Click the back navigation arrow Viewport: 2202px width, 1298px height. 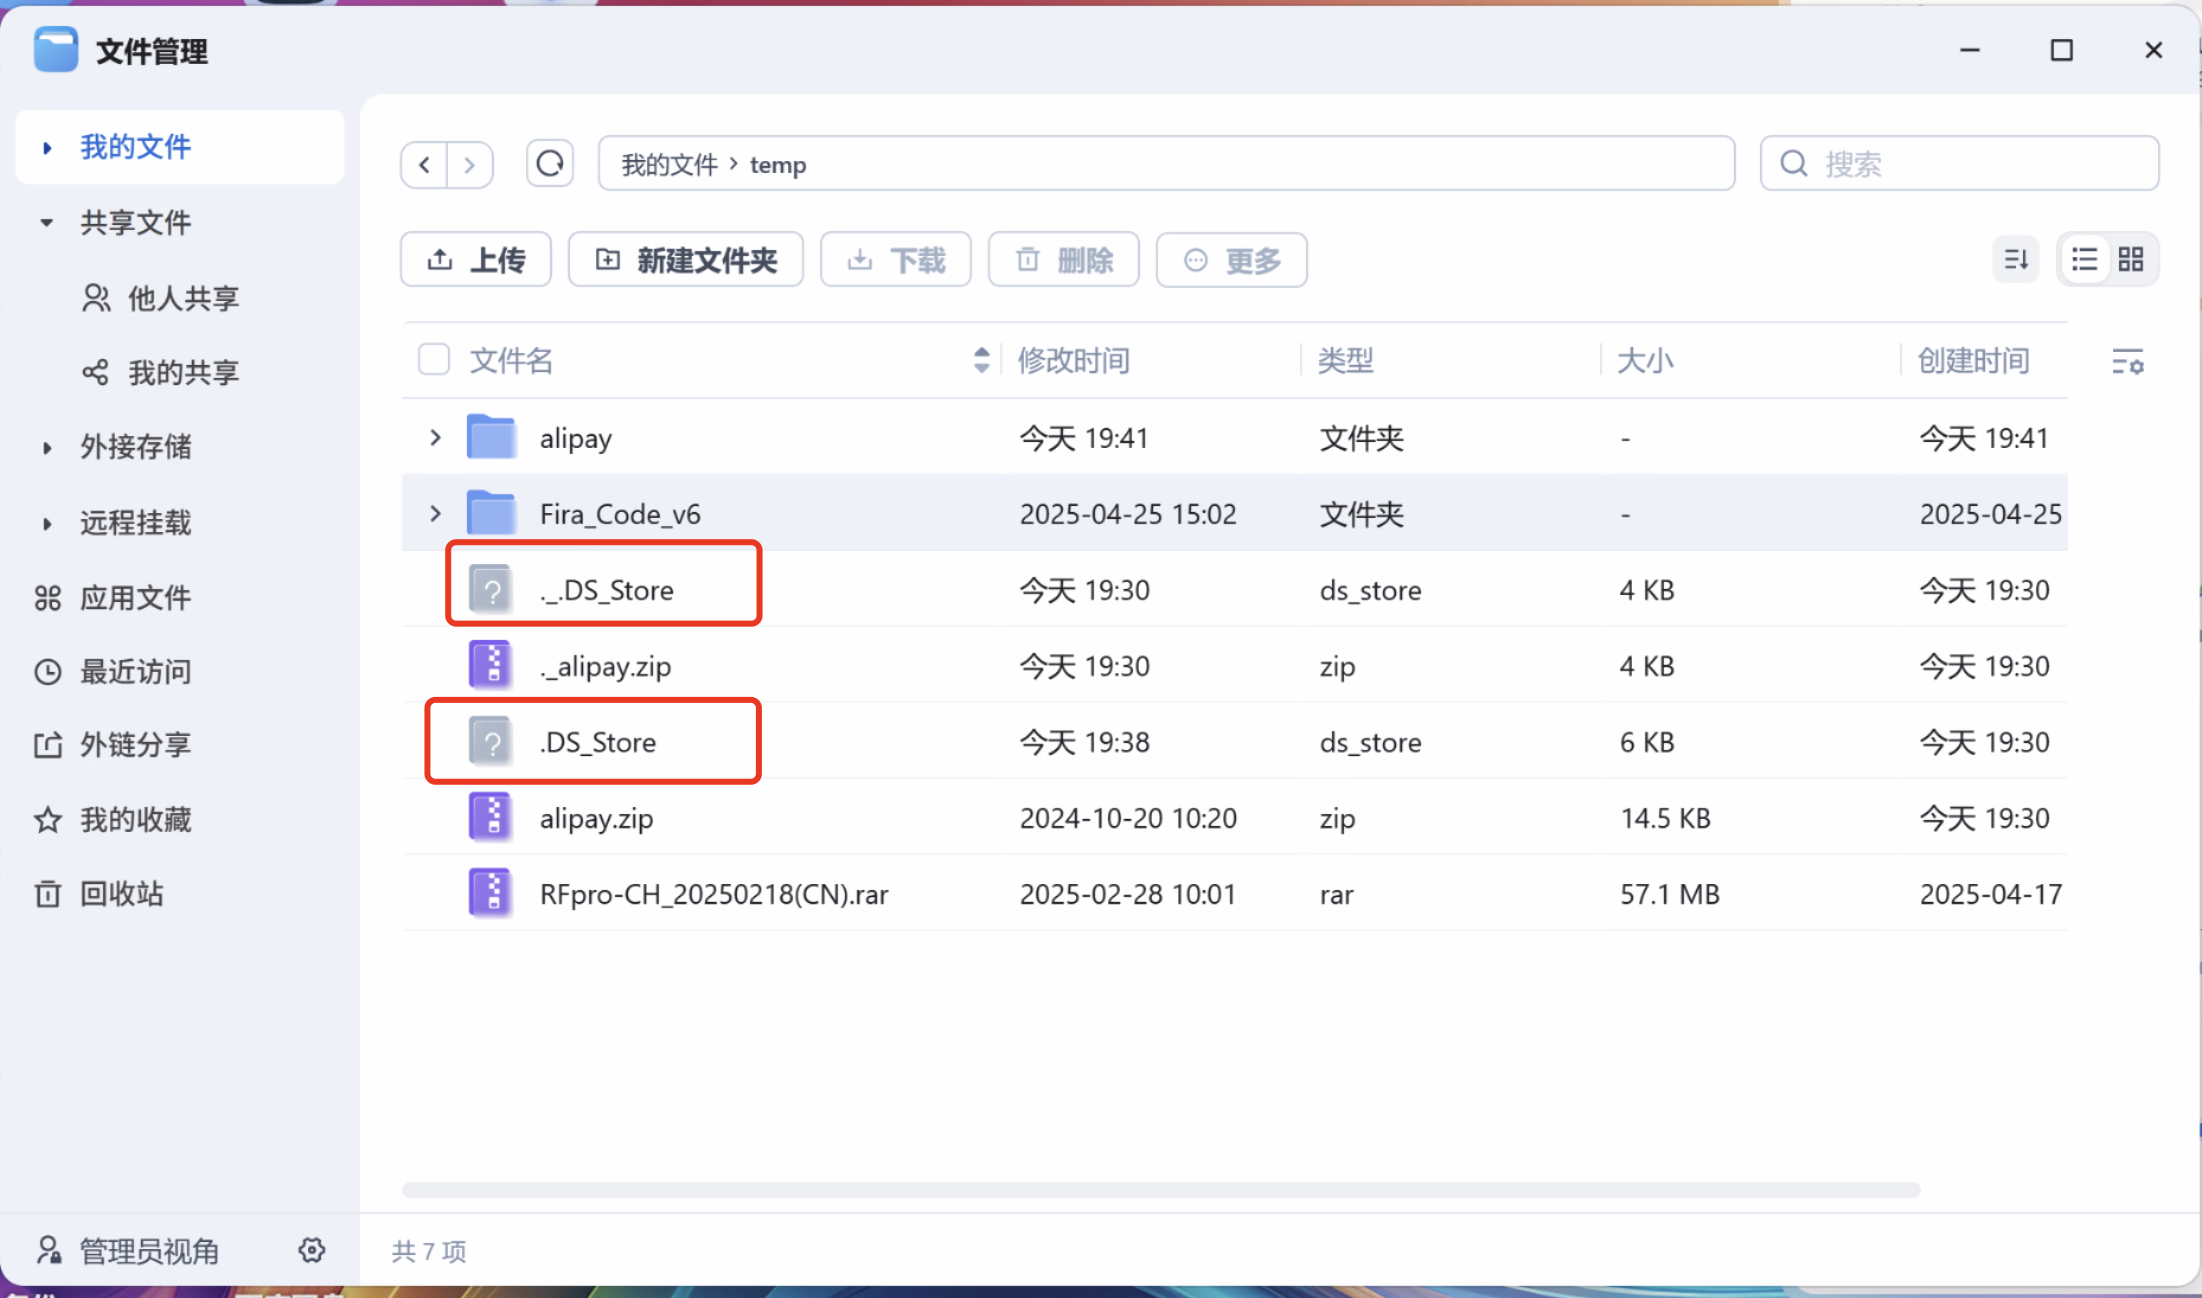pos(425,164)
